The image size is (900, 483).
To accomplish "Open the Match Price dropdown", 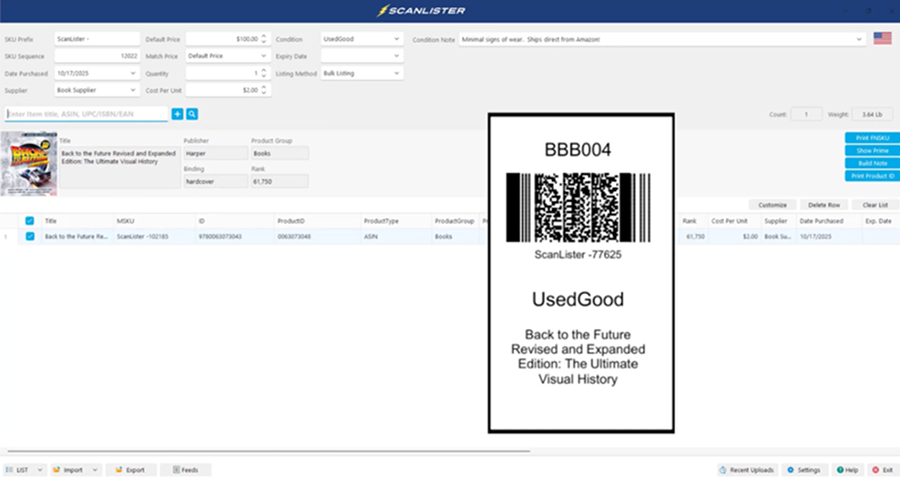I will click(228, 56).
